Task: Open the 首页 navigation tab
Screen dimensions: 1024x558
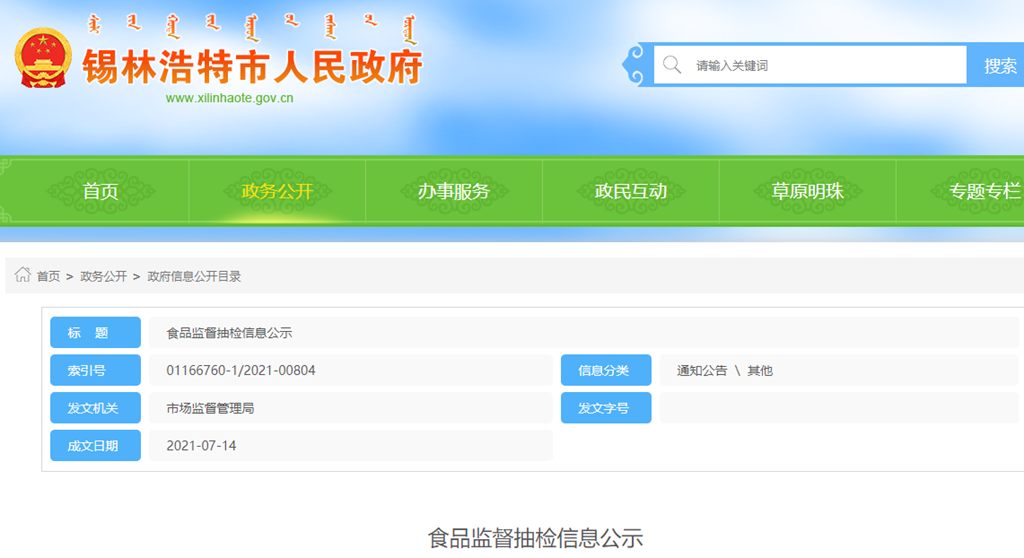Action: click(100, 191)
